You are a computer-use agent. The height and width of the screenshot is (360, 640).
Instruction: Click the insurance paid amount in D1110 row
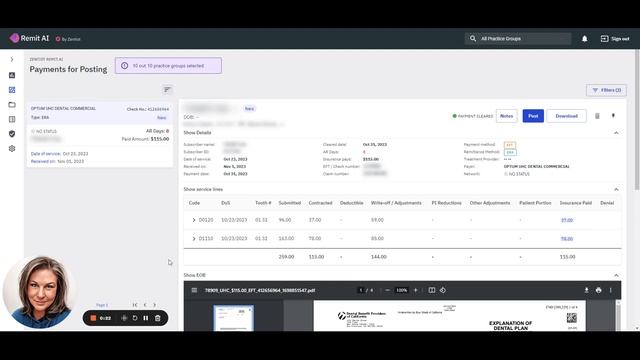pos(567,238)
